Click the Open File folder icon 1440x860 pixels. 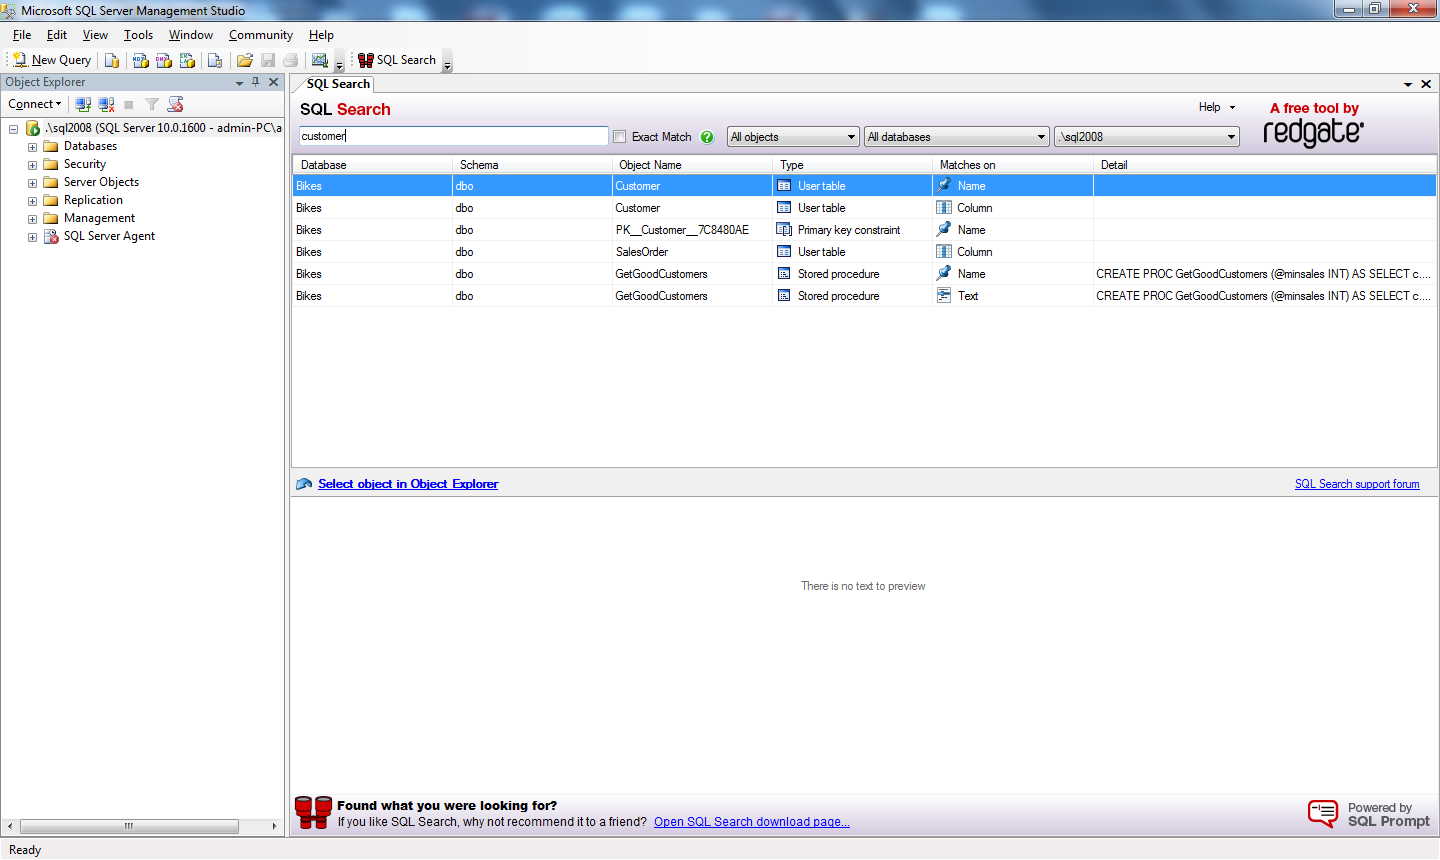pos(244,60)
